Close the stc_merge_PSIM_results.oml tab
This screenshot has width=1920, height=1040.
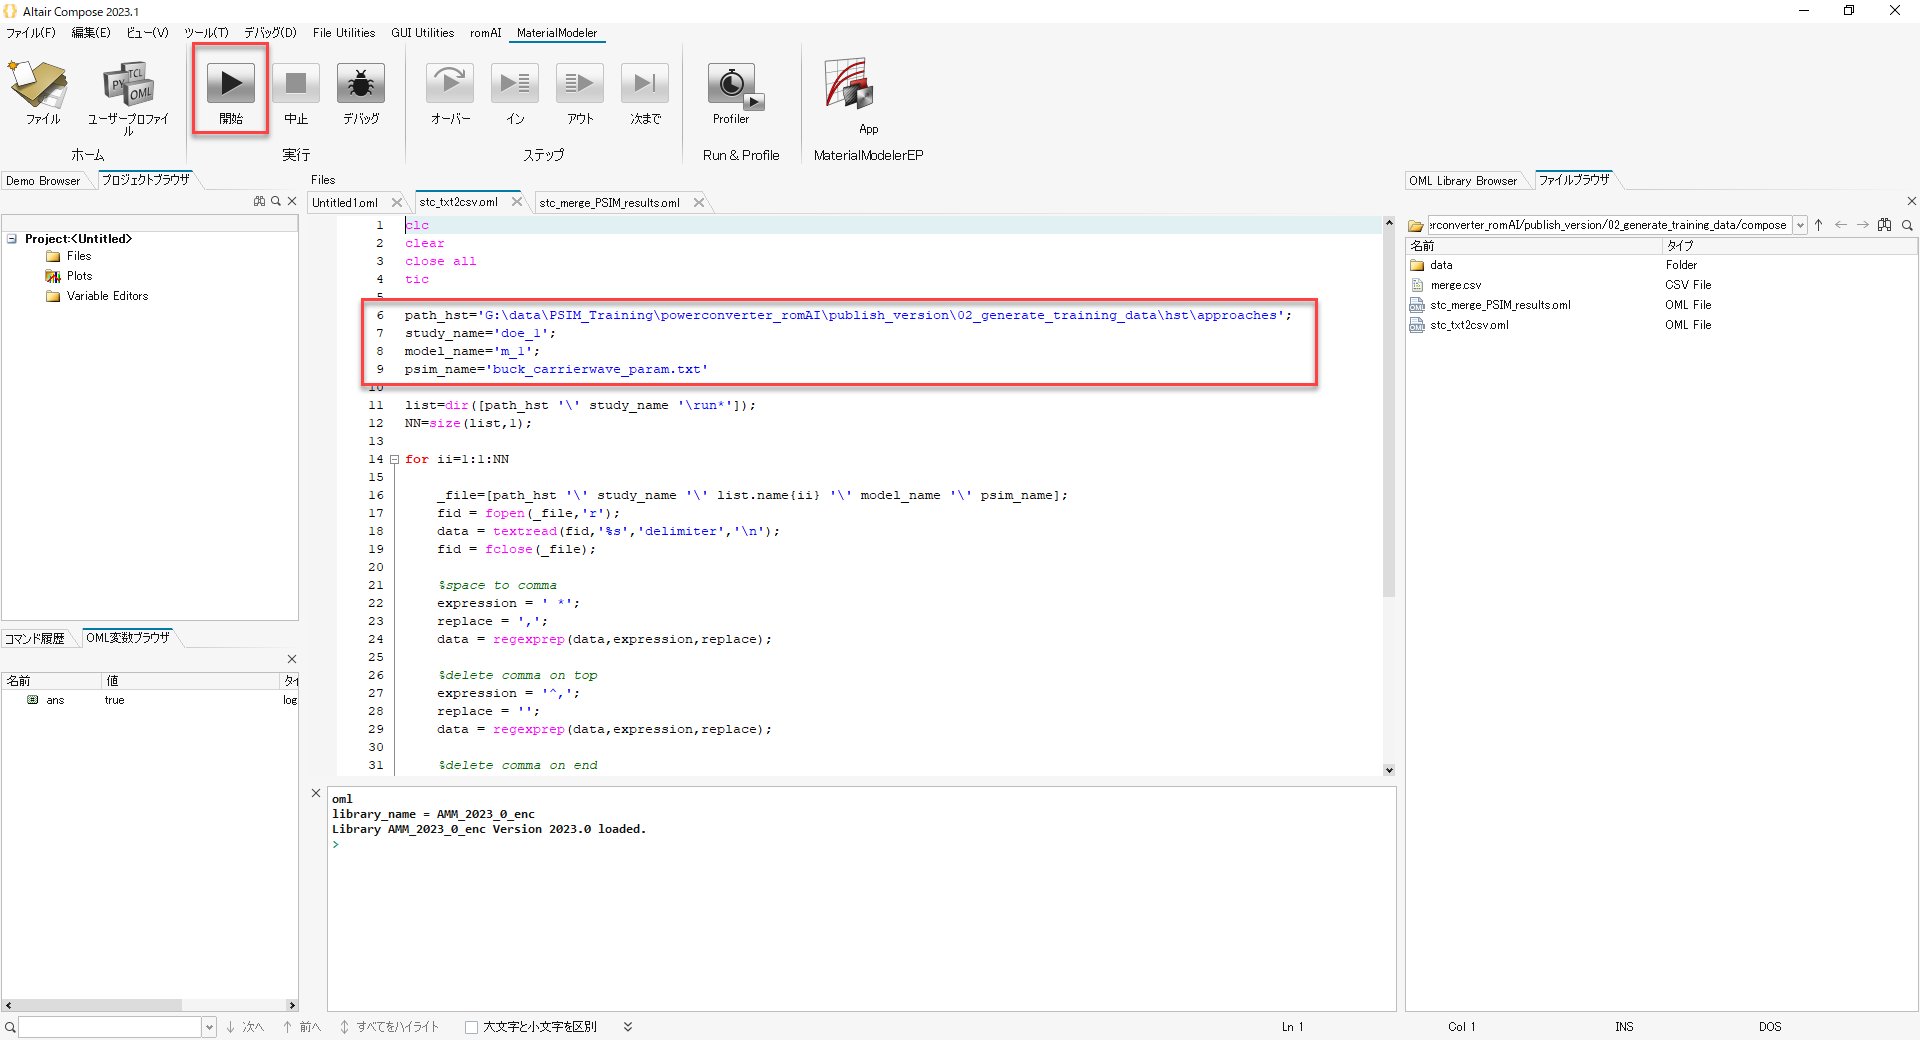coord(699,202)
